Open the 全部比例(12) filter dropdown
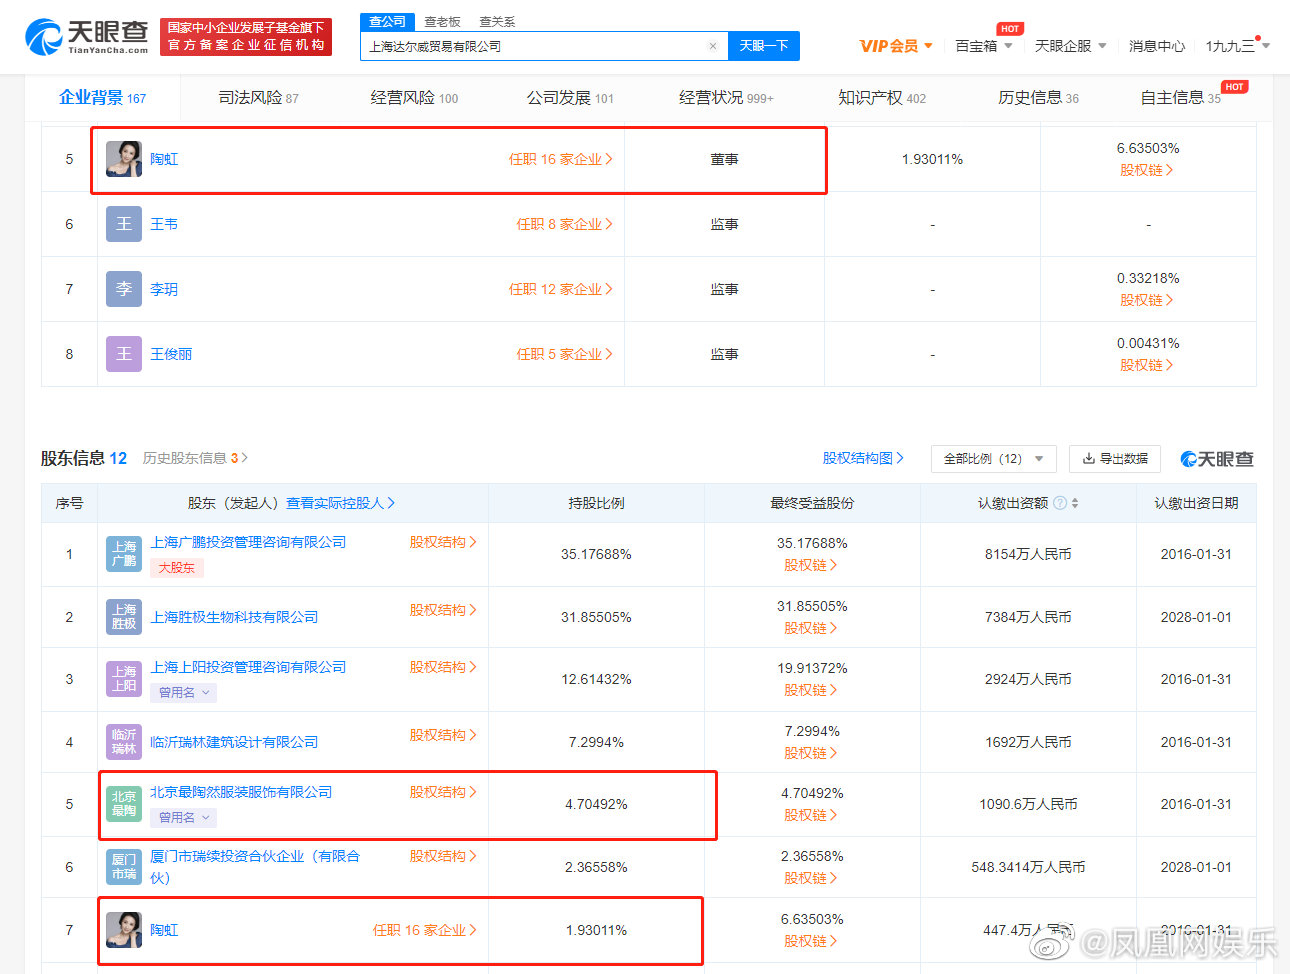The height and width of the screenshot is (974, 1290). tap(993, 458)
